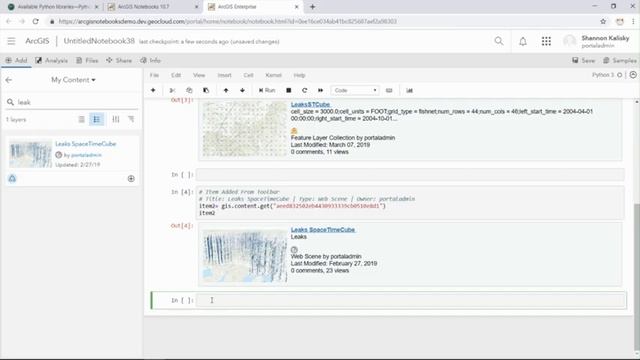Click the portaladmin owner link in side panel
The height and width of the screenshot is (360, 640).
(x=86, y=155)
